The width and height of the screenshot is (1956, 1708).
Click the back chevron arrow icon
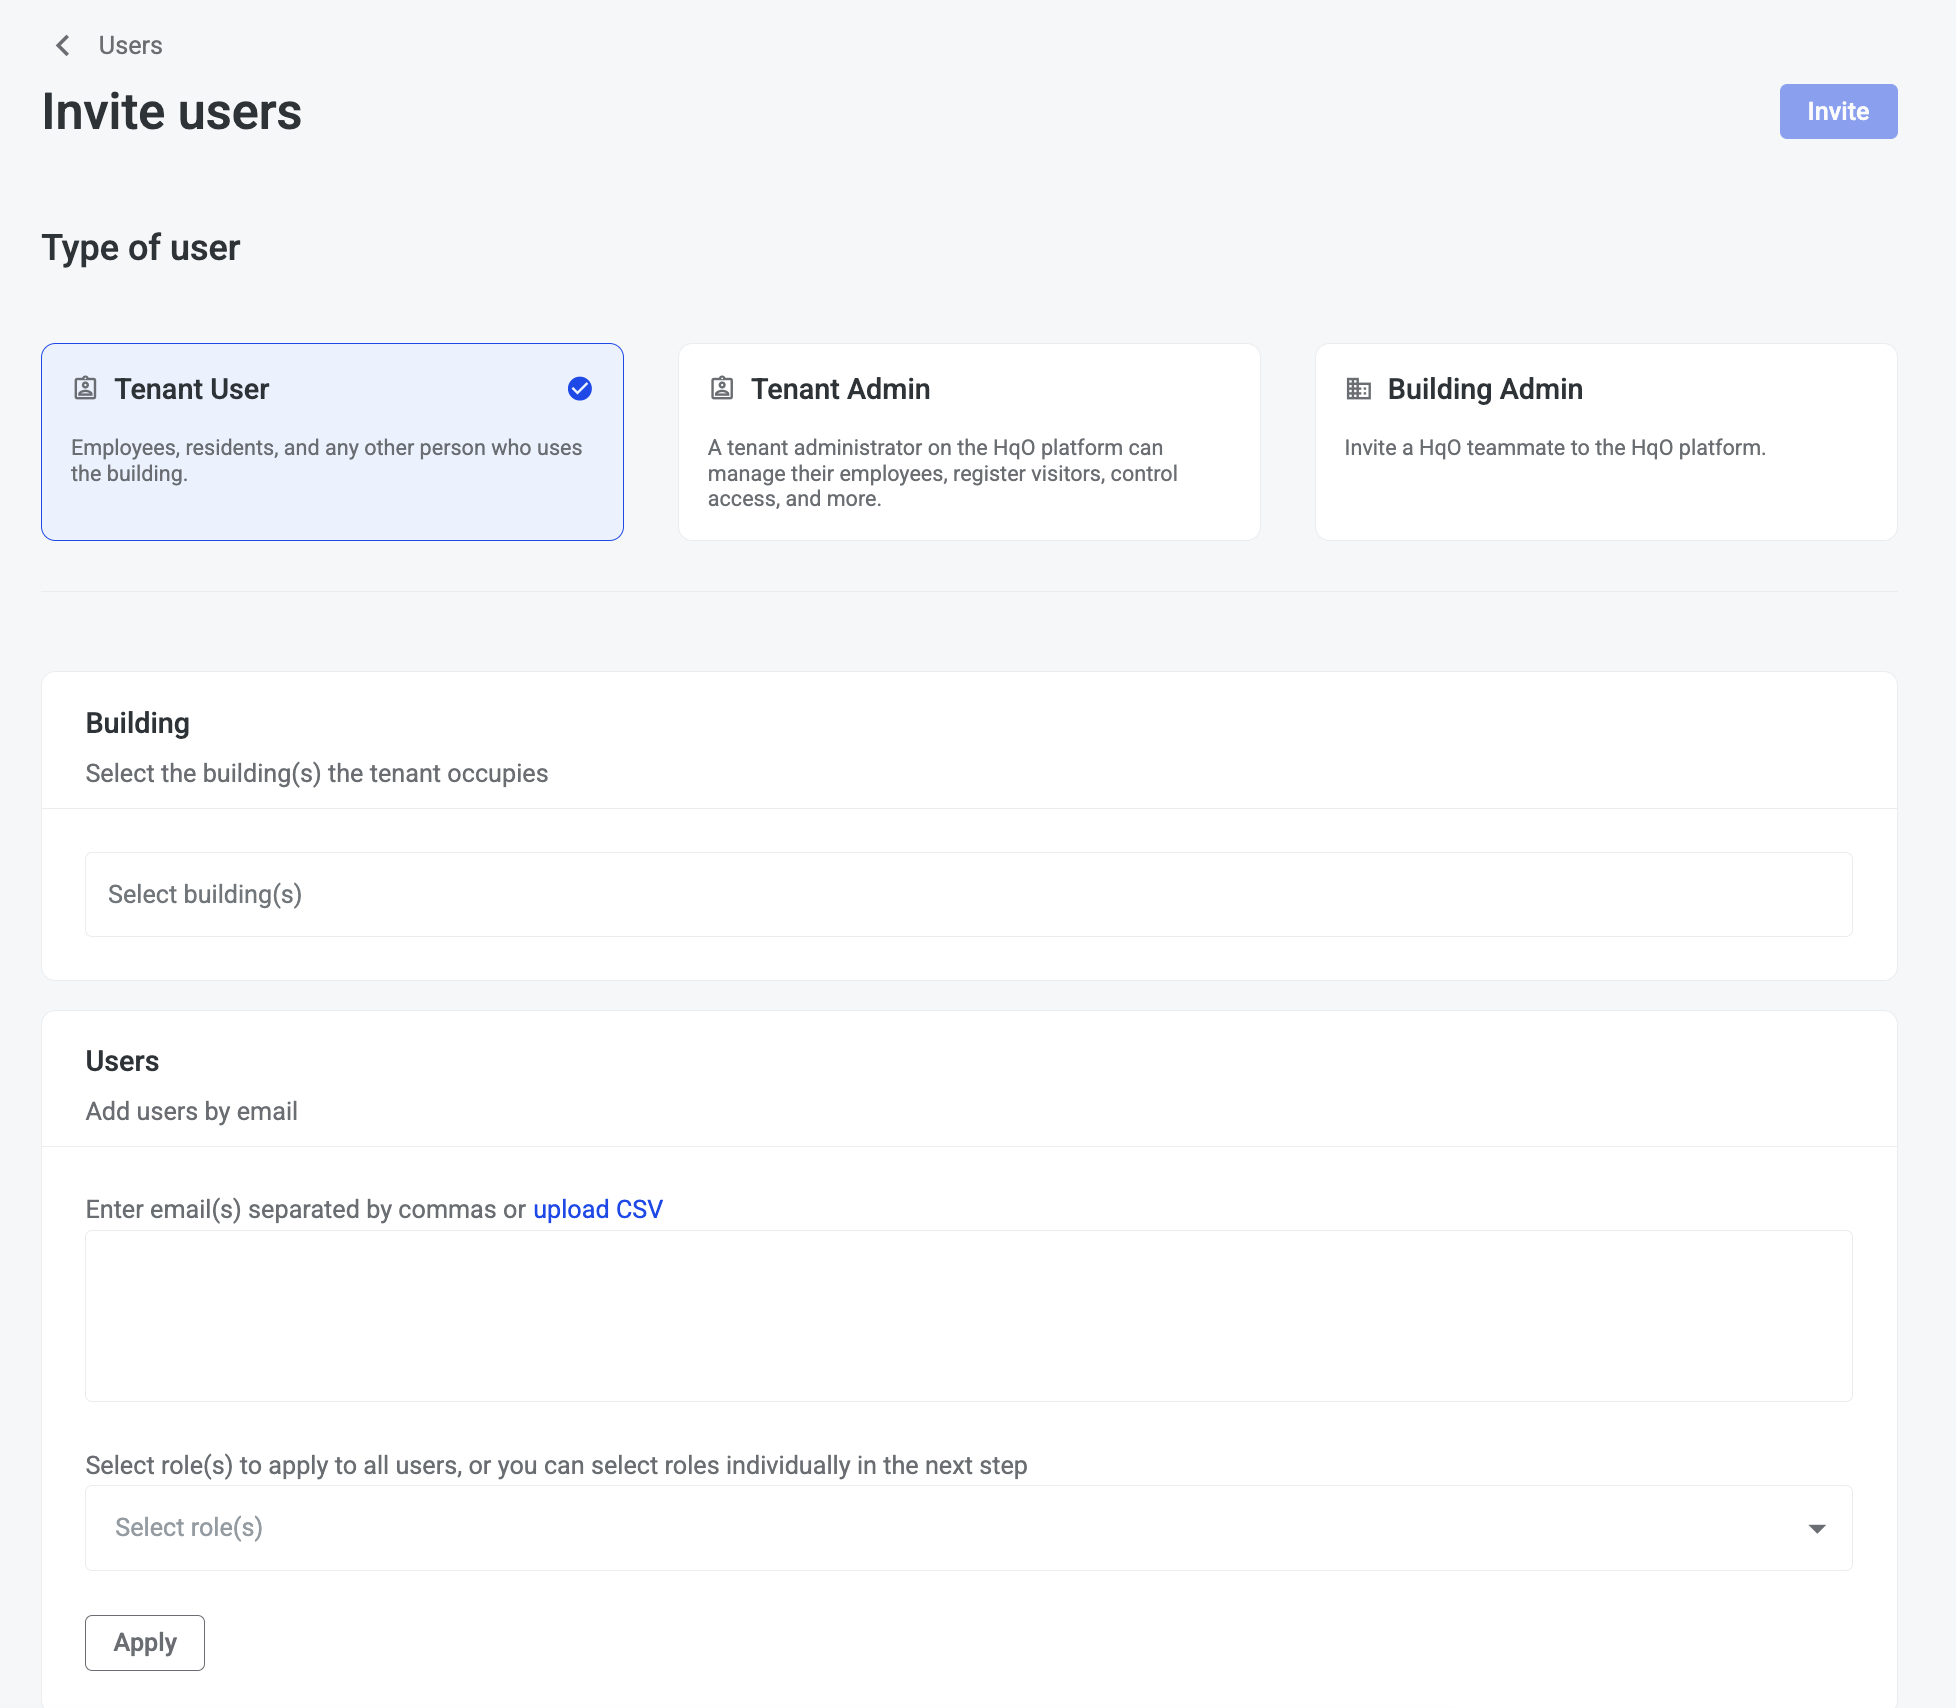coord(63,45)
